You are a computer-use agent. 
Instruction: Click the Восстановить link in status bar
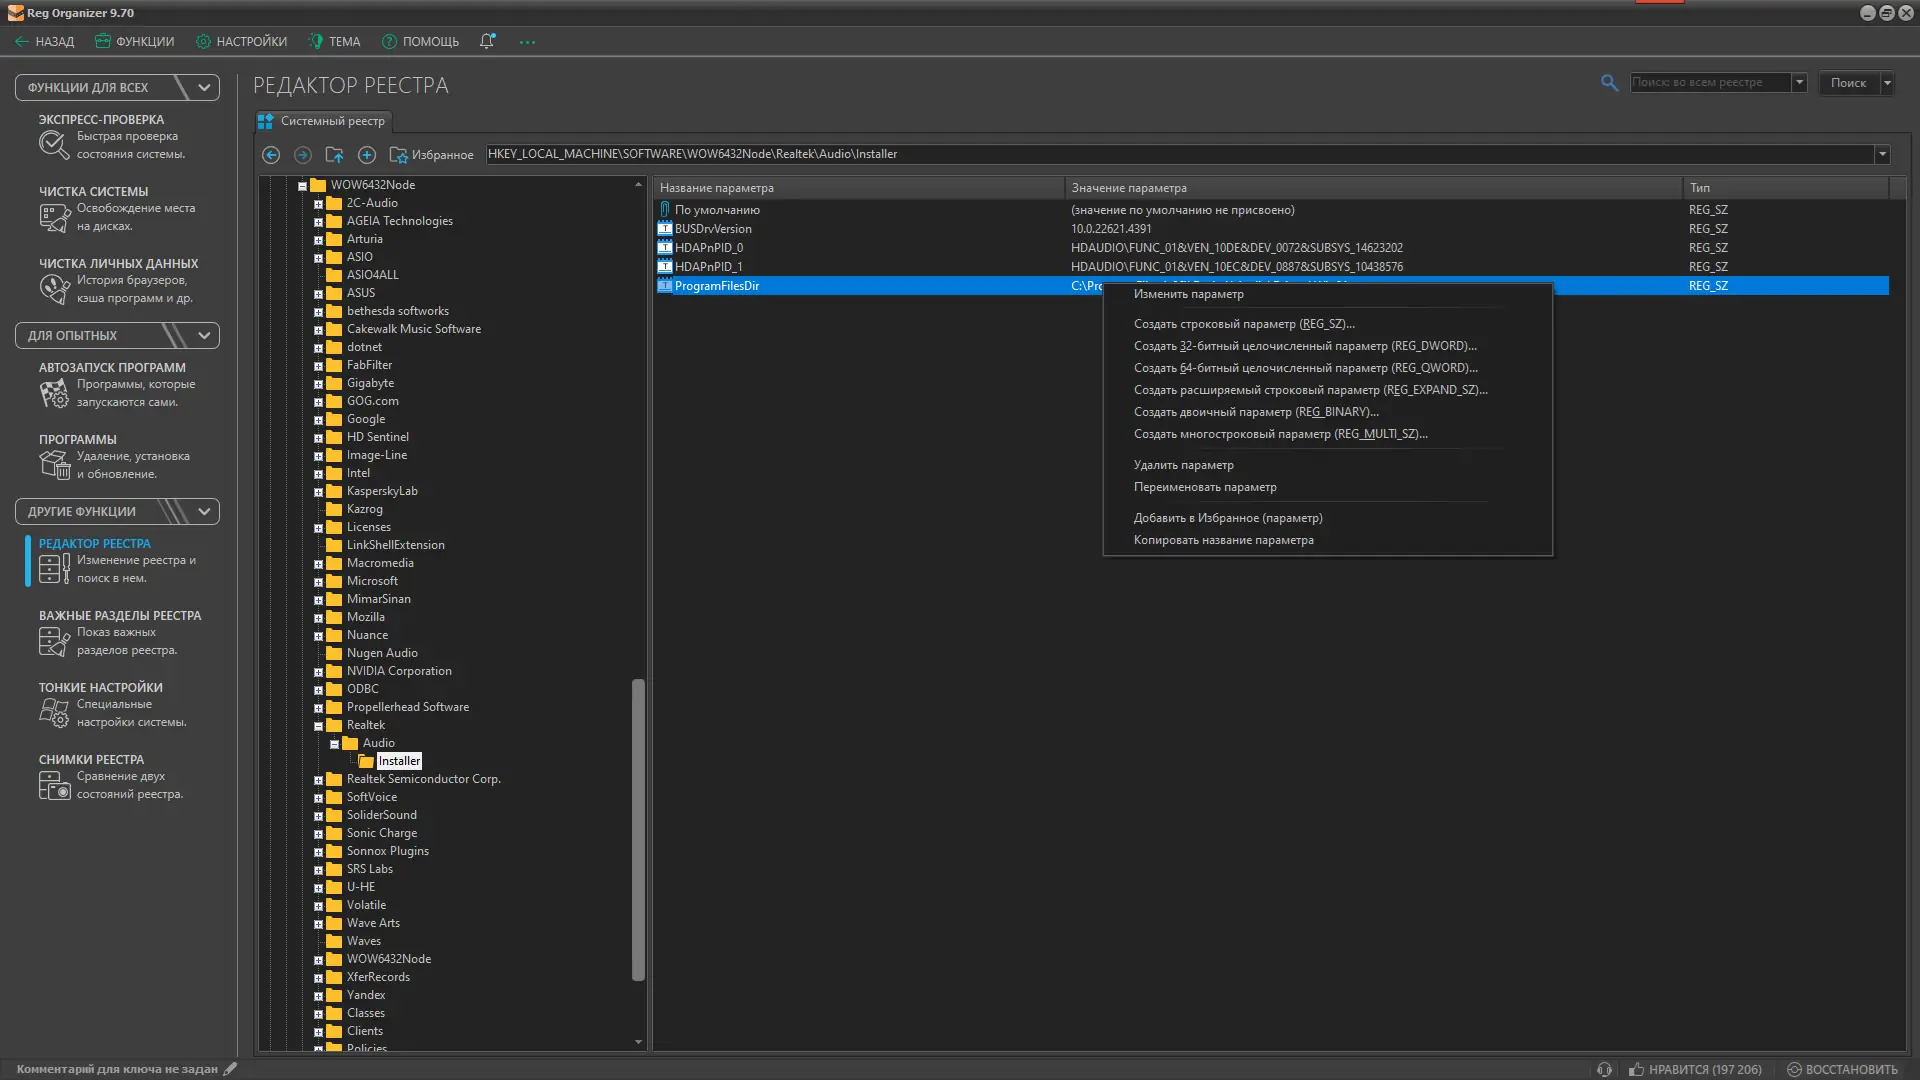[x=1850, y=1069]
